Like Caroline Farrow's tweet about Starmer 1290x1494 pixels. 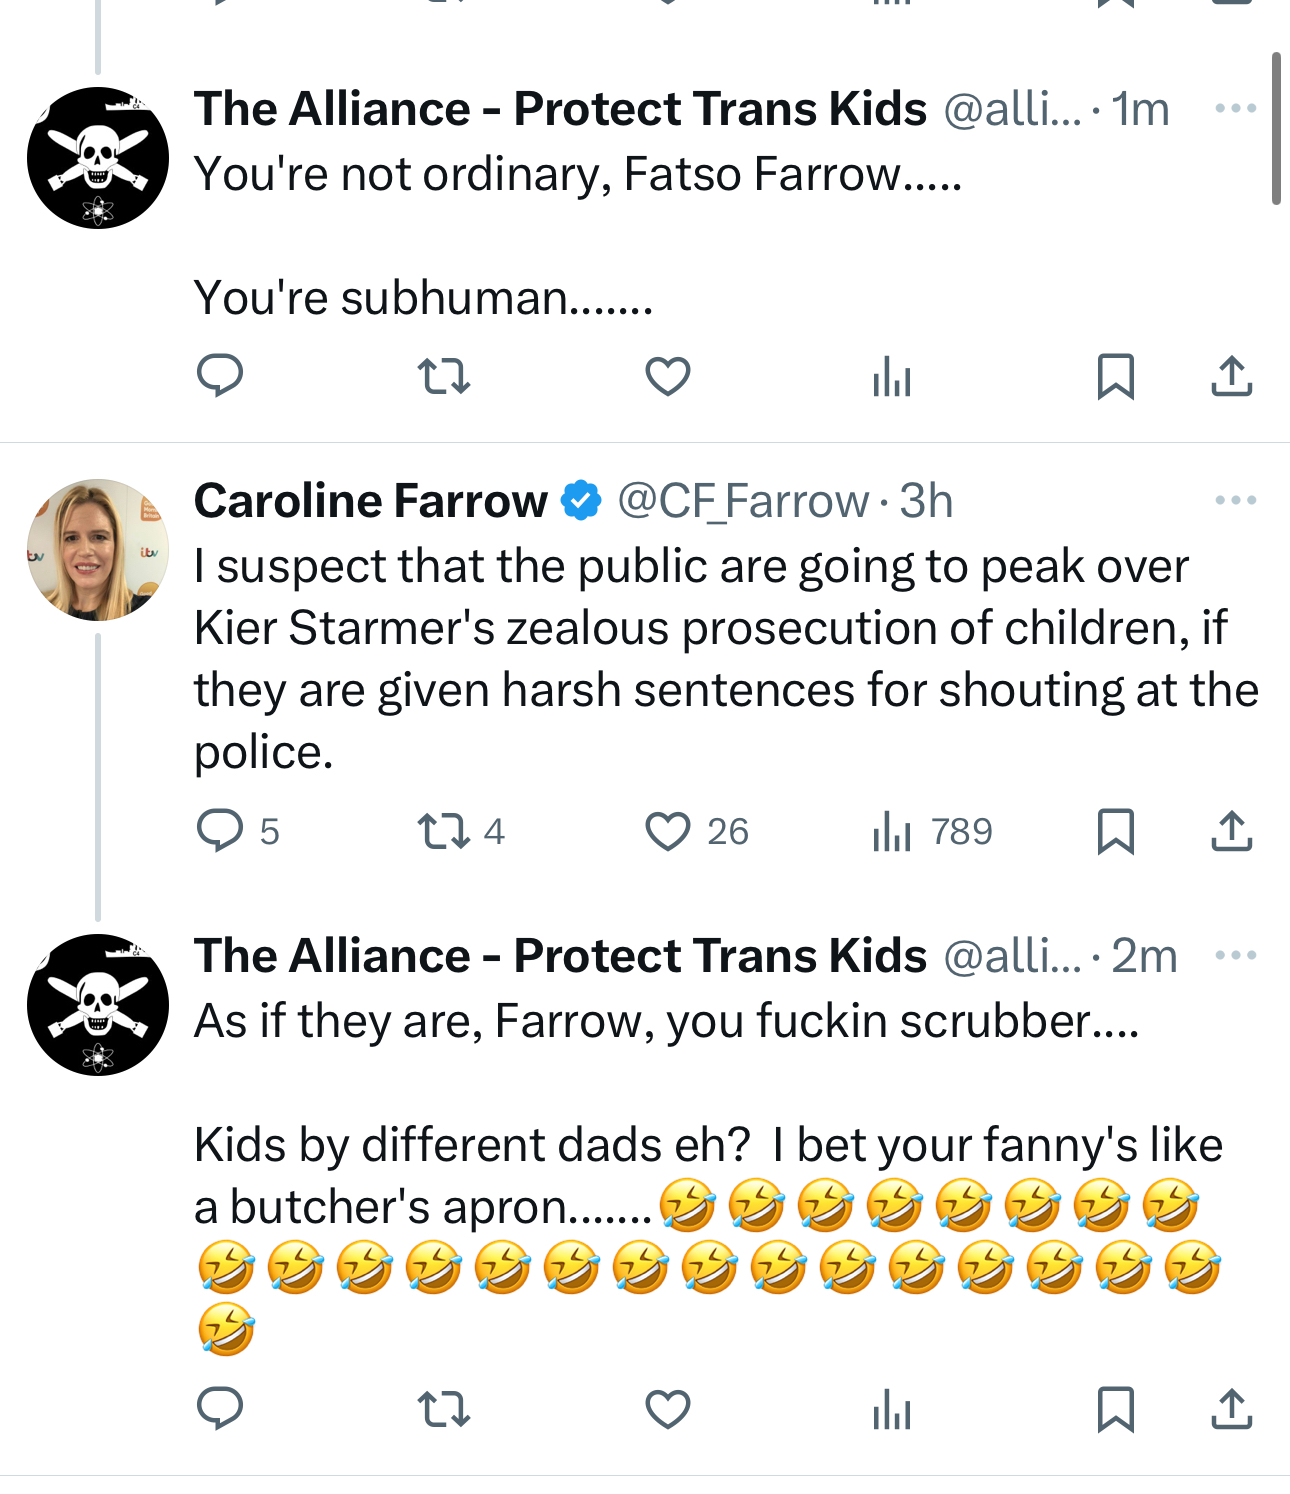click(x=668, y=831)
